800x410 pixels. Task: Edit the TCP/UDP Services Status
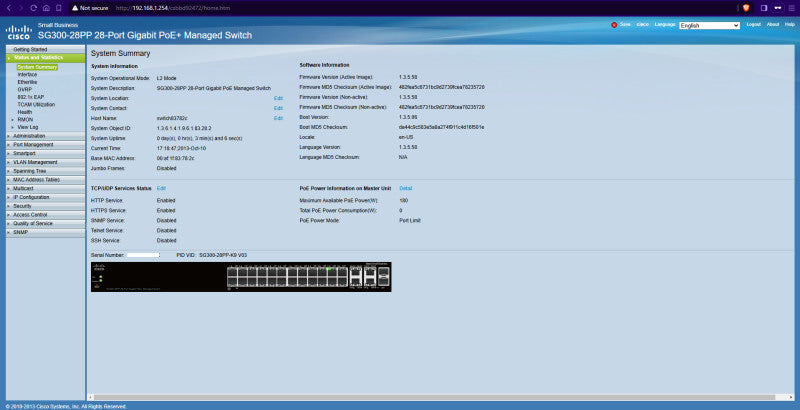[x=161, y=188]
